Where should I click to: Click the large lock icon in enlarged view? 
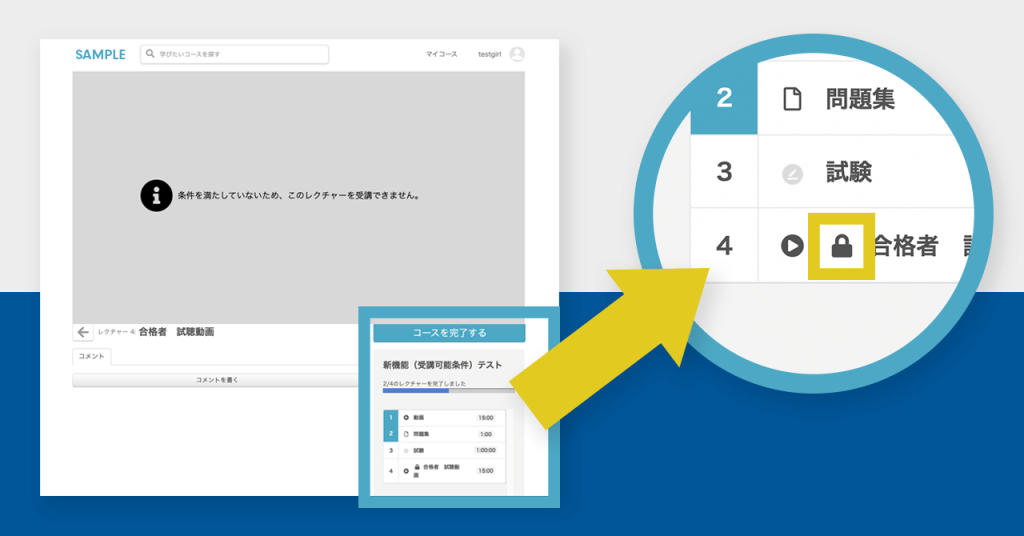pyautogui.click(x=842, y=246)
